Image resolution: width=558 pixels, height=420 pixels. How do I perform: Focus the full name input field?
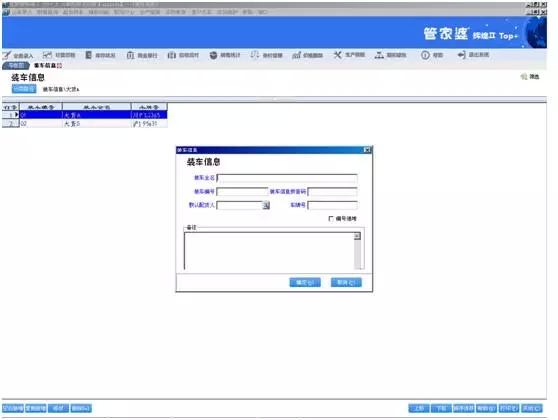tap(287, 178)
